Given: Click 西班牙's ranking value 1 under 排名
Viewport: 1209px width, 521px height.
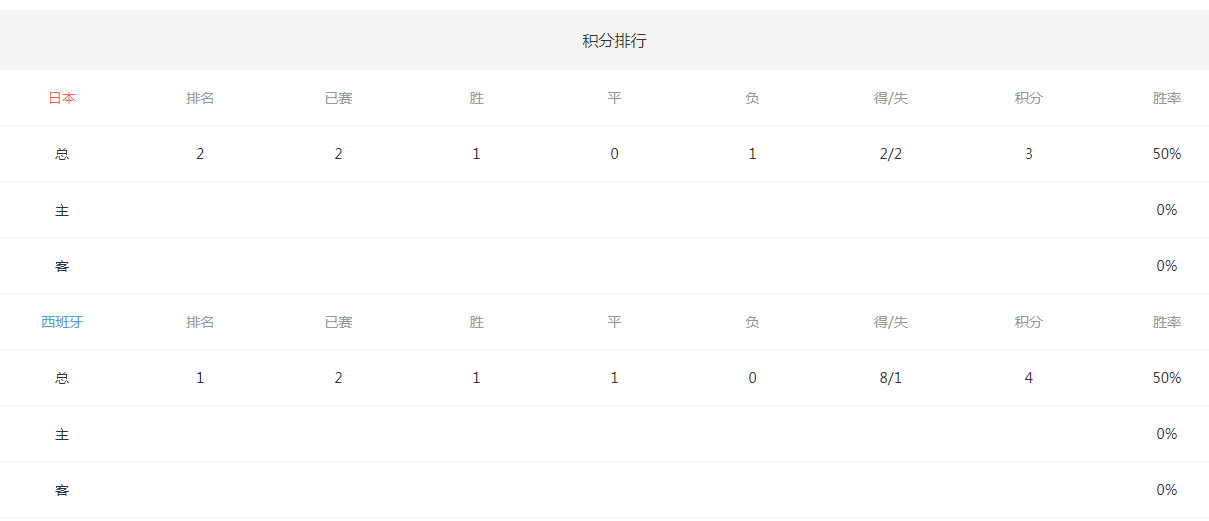Looking at the screenshot, I should (x=200, y=378).
